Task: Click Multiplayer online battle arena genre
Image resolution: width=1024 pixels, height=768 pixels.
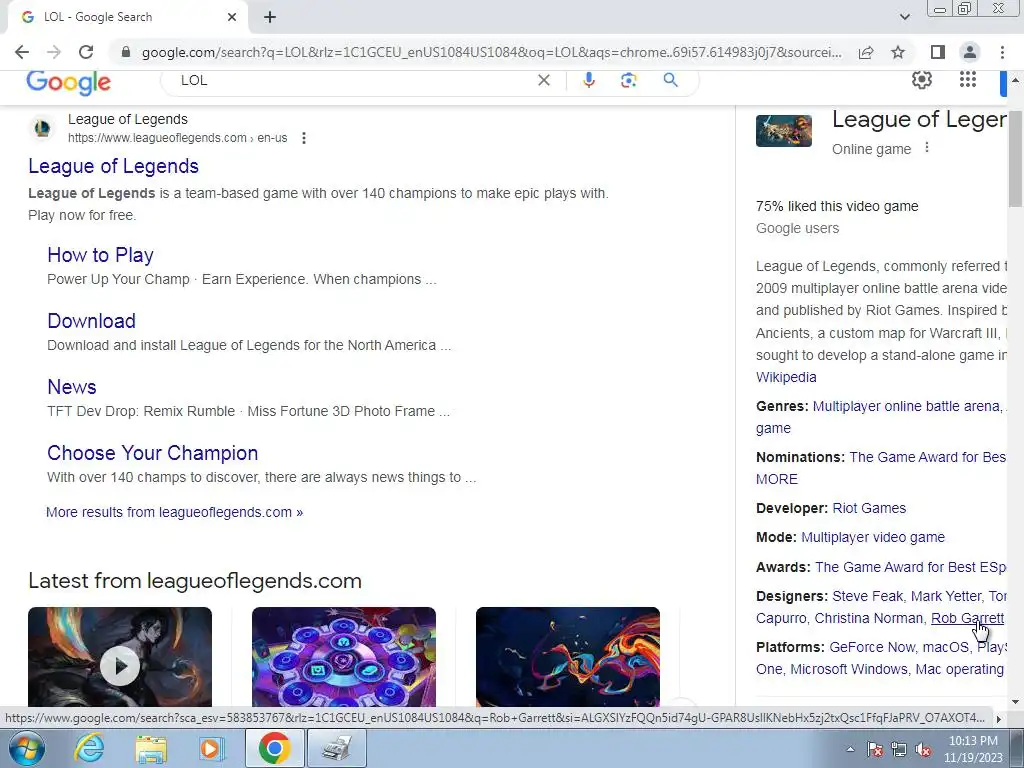Action: click(x=906, y=406)
